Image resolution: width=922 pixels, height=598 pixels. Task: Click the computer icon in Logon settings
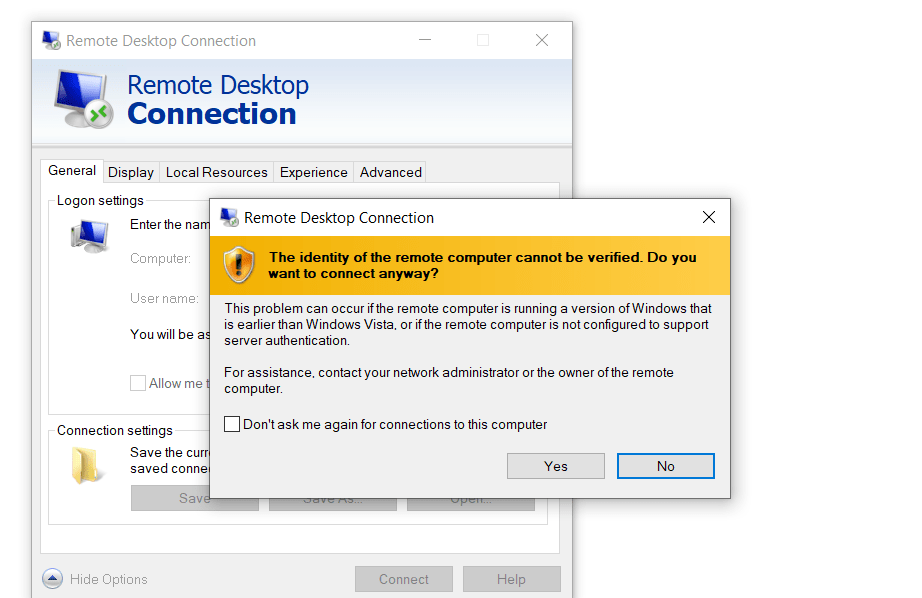pos(89,236)
